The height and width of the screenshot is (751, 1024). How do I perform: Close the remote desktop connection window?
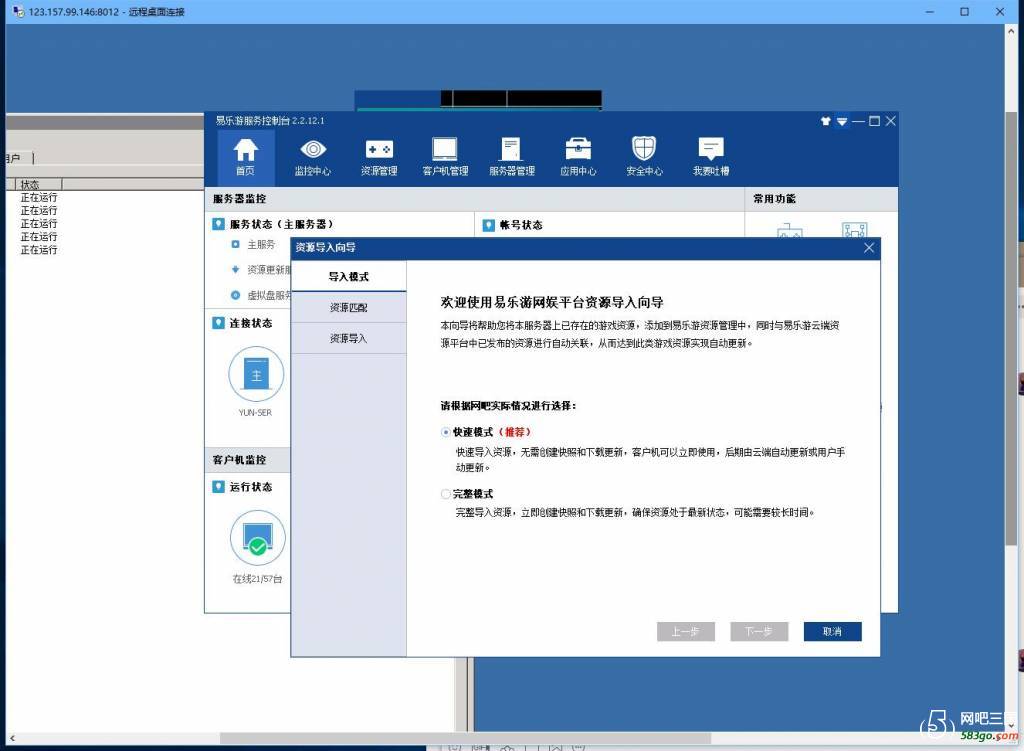tap(1000, 12)
